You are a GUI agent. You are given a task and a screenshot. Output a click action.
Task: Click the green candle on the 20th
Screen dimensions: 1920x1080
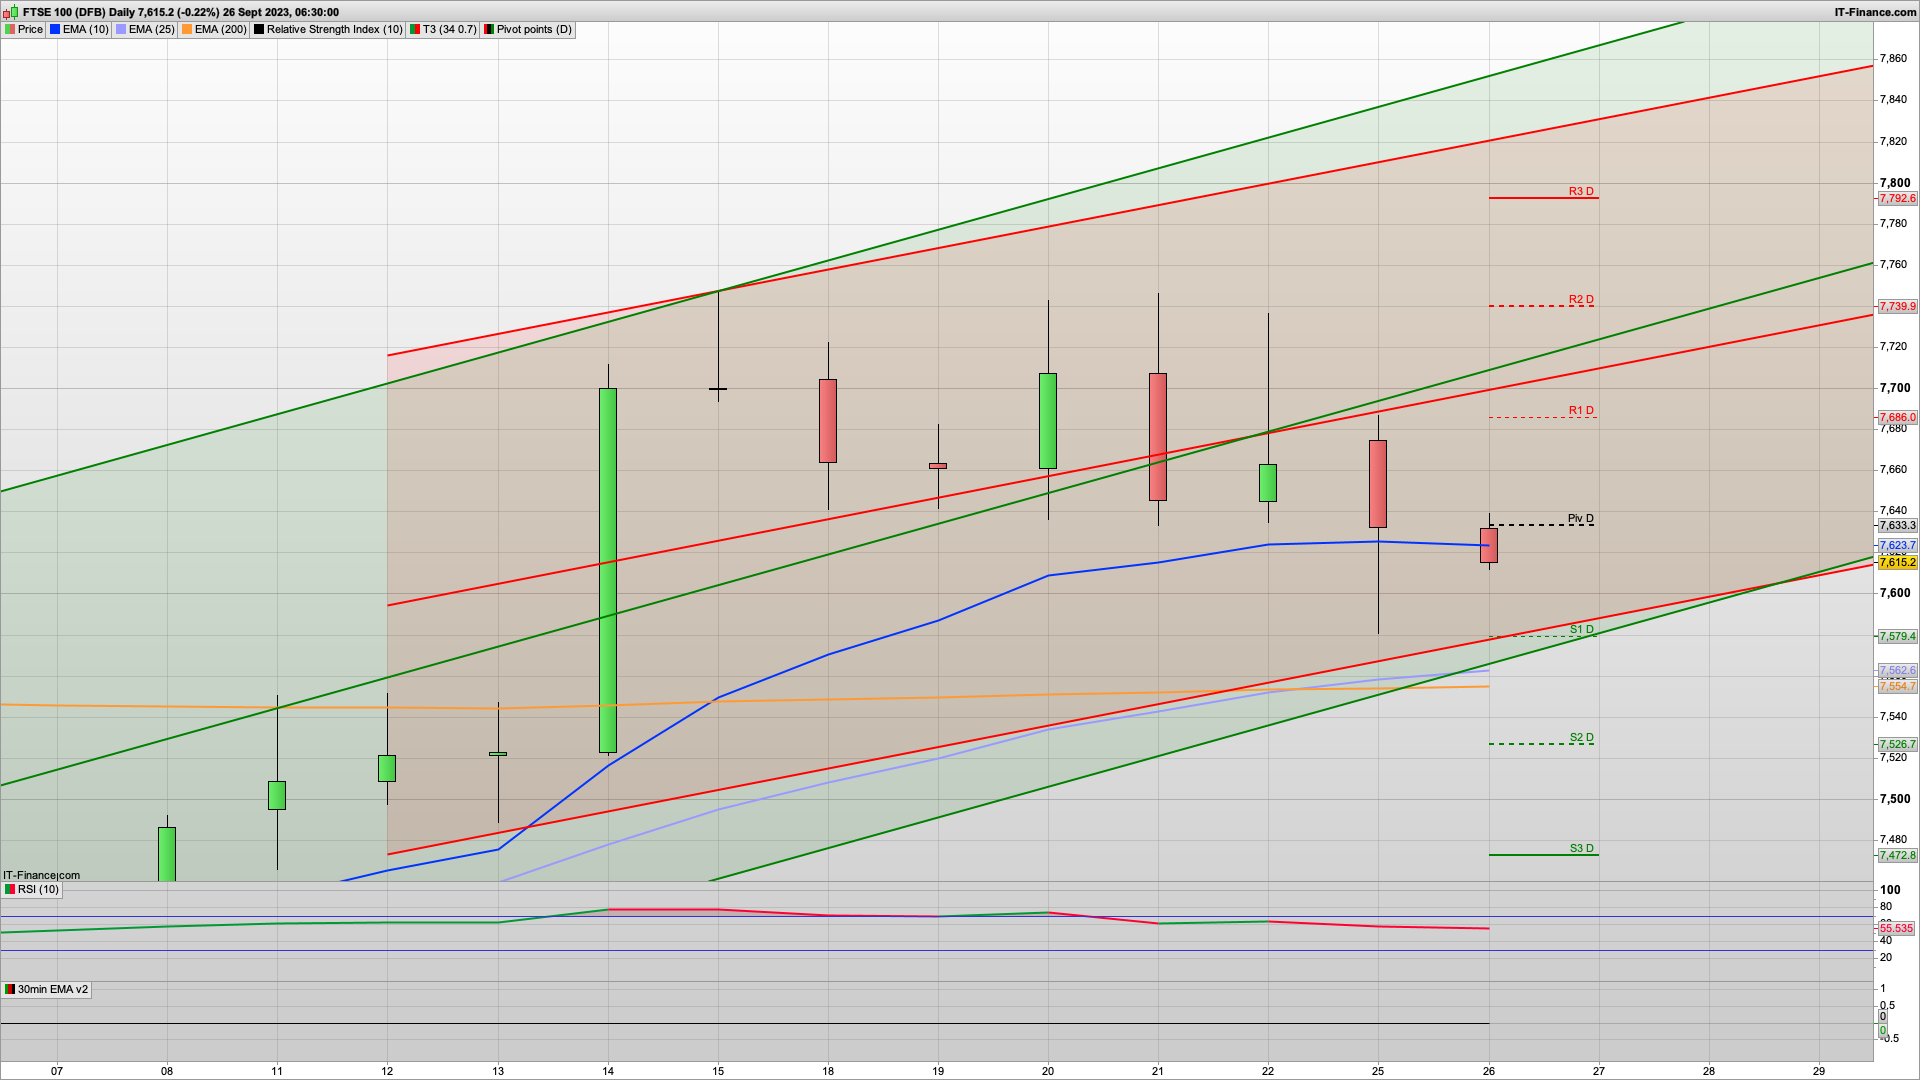[x=1048, y=420]
